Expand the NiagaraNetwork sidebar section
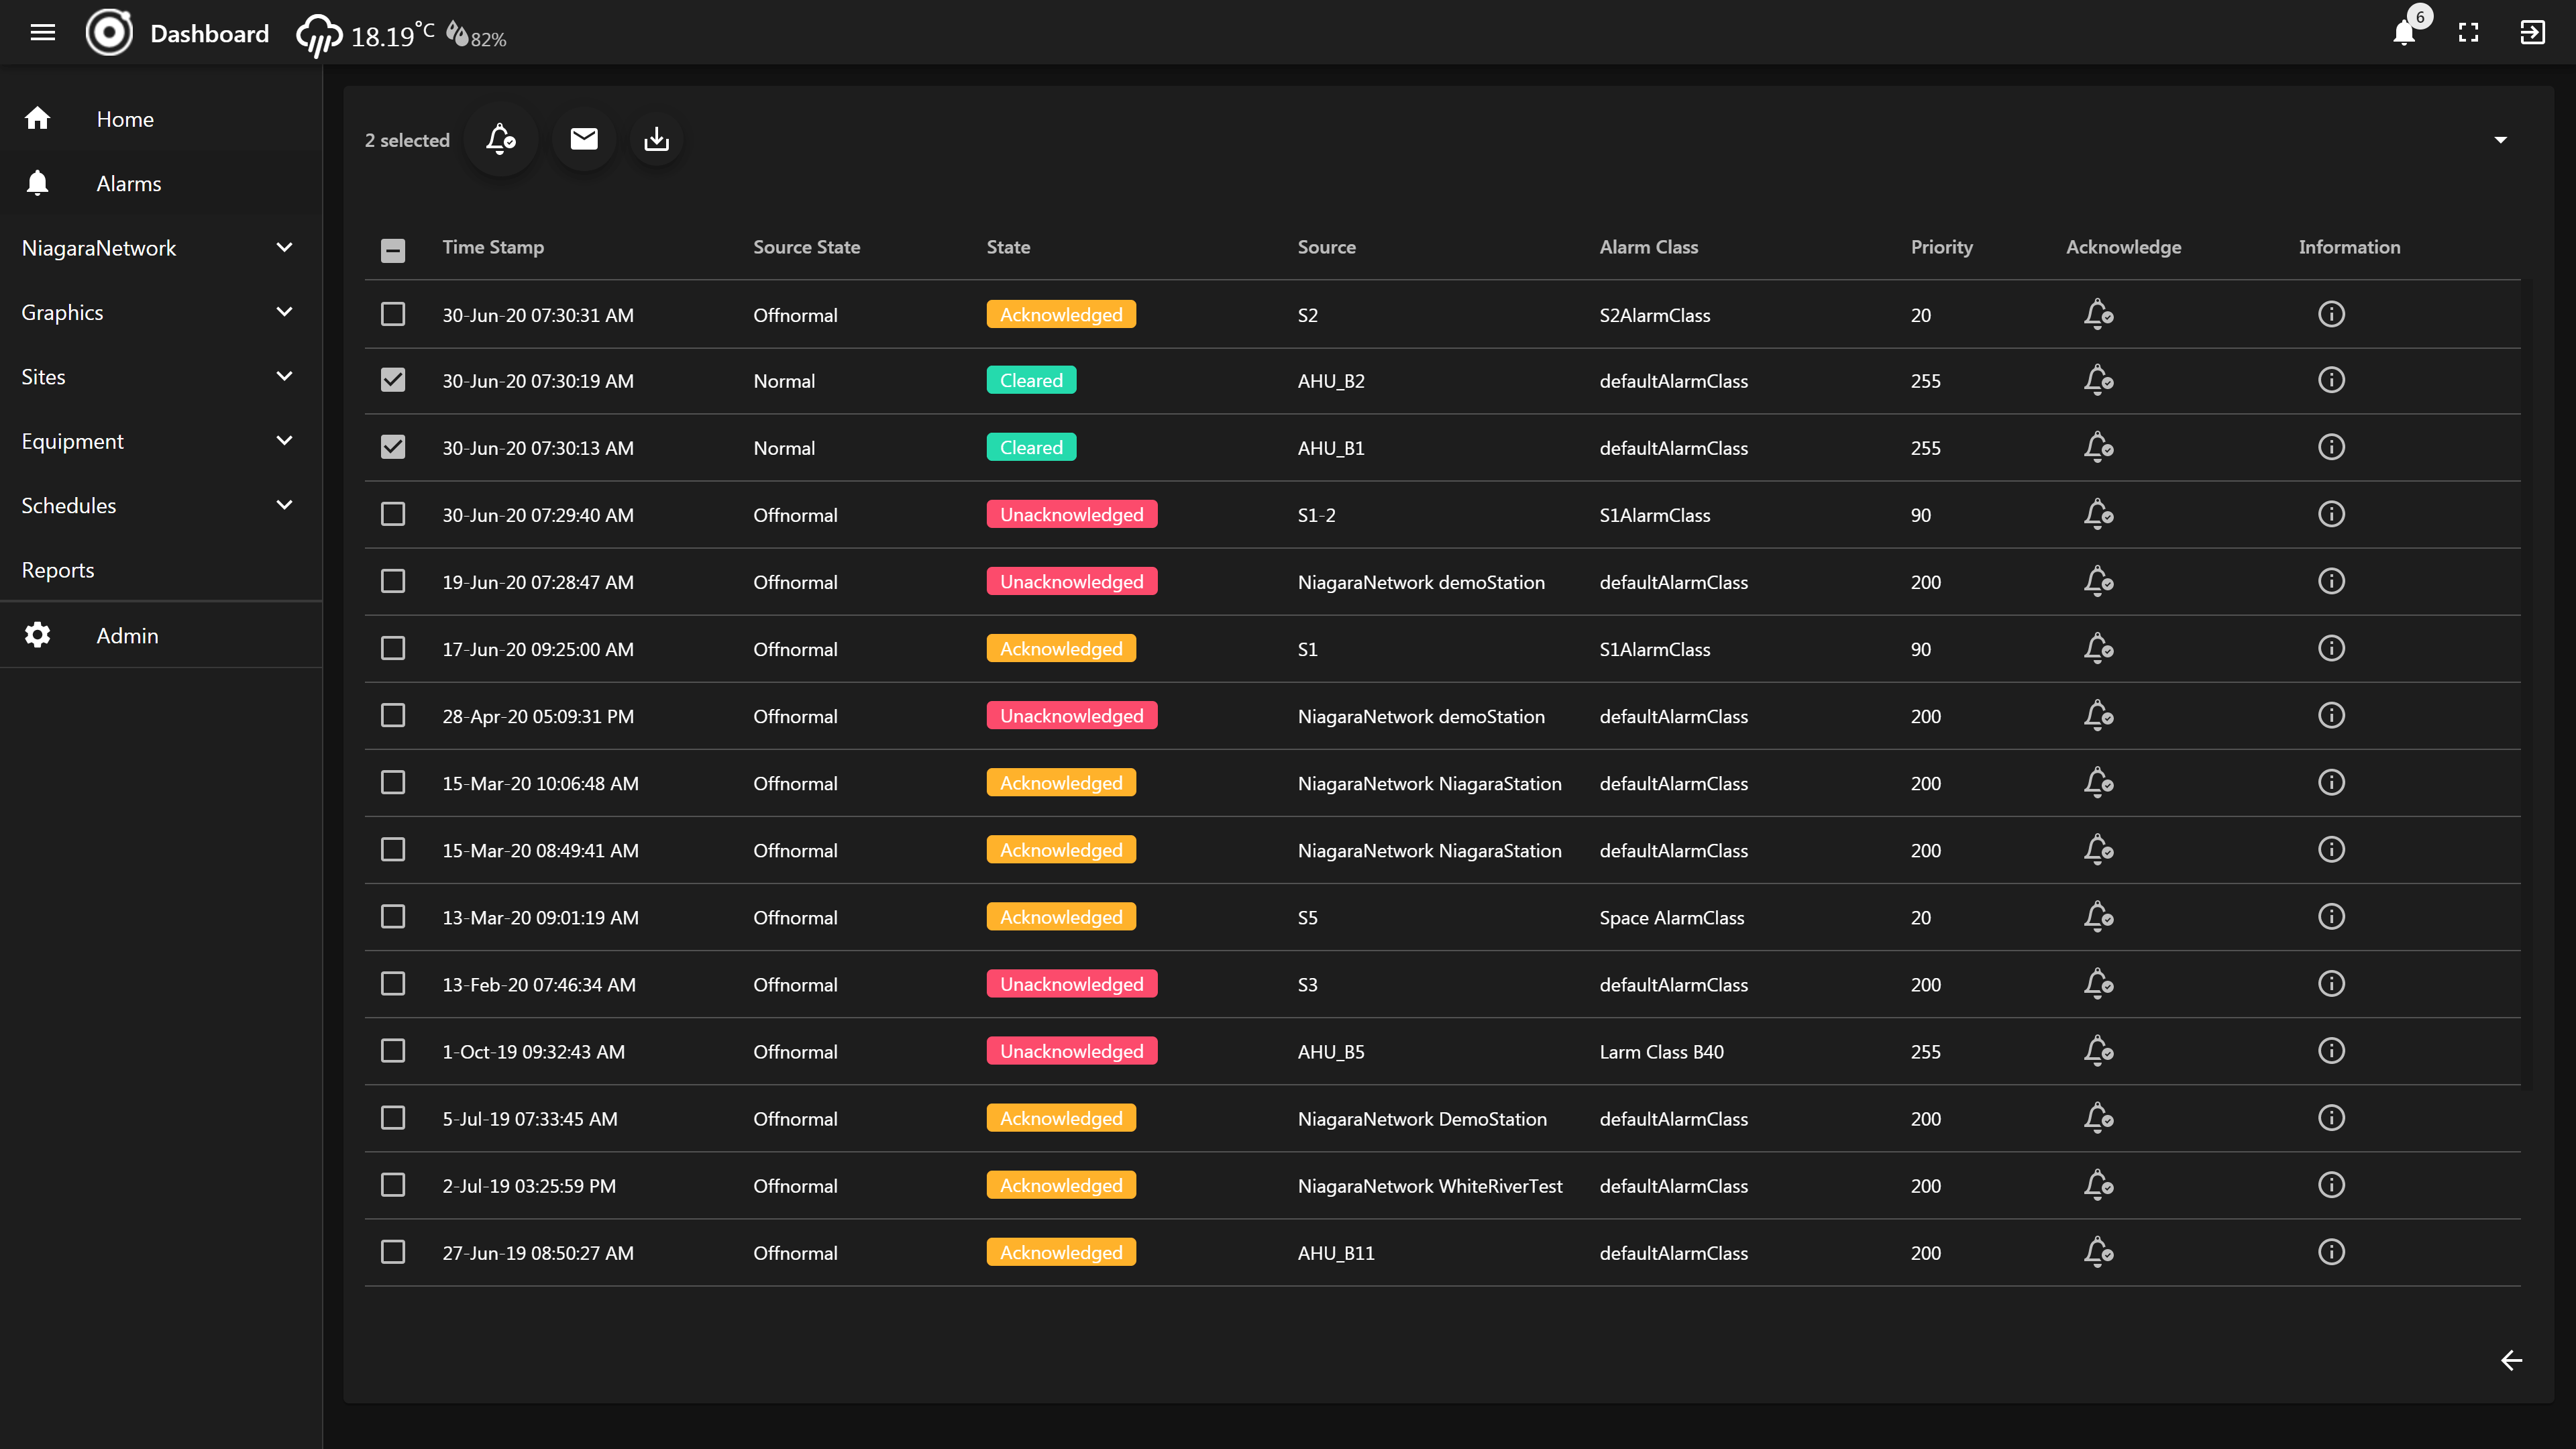The image size is (2576, 1449). pos(284,247)
